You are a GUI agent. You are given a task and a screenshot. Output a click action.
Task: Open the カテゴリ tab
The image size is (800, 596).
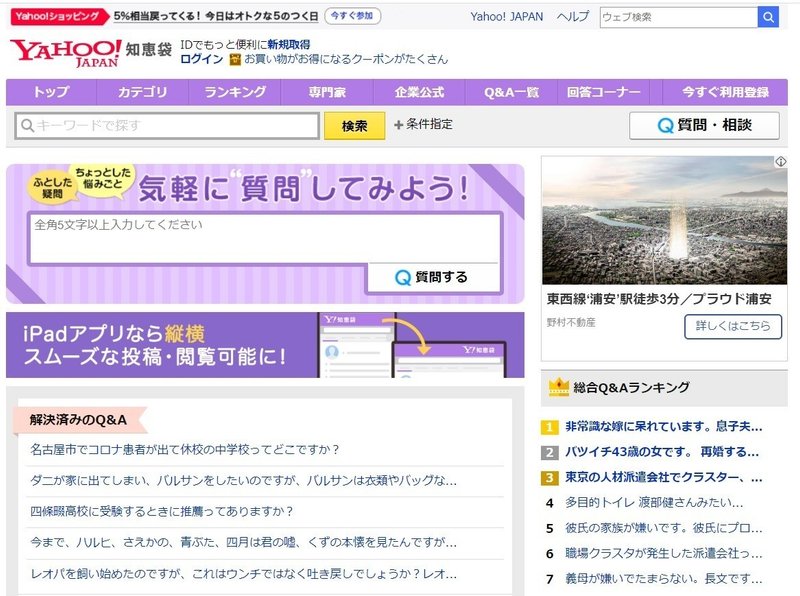point(142,92)
